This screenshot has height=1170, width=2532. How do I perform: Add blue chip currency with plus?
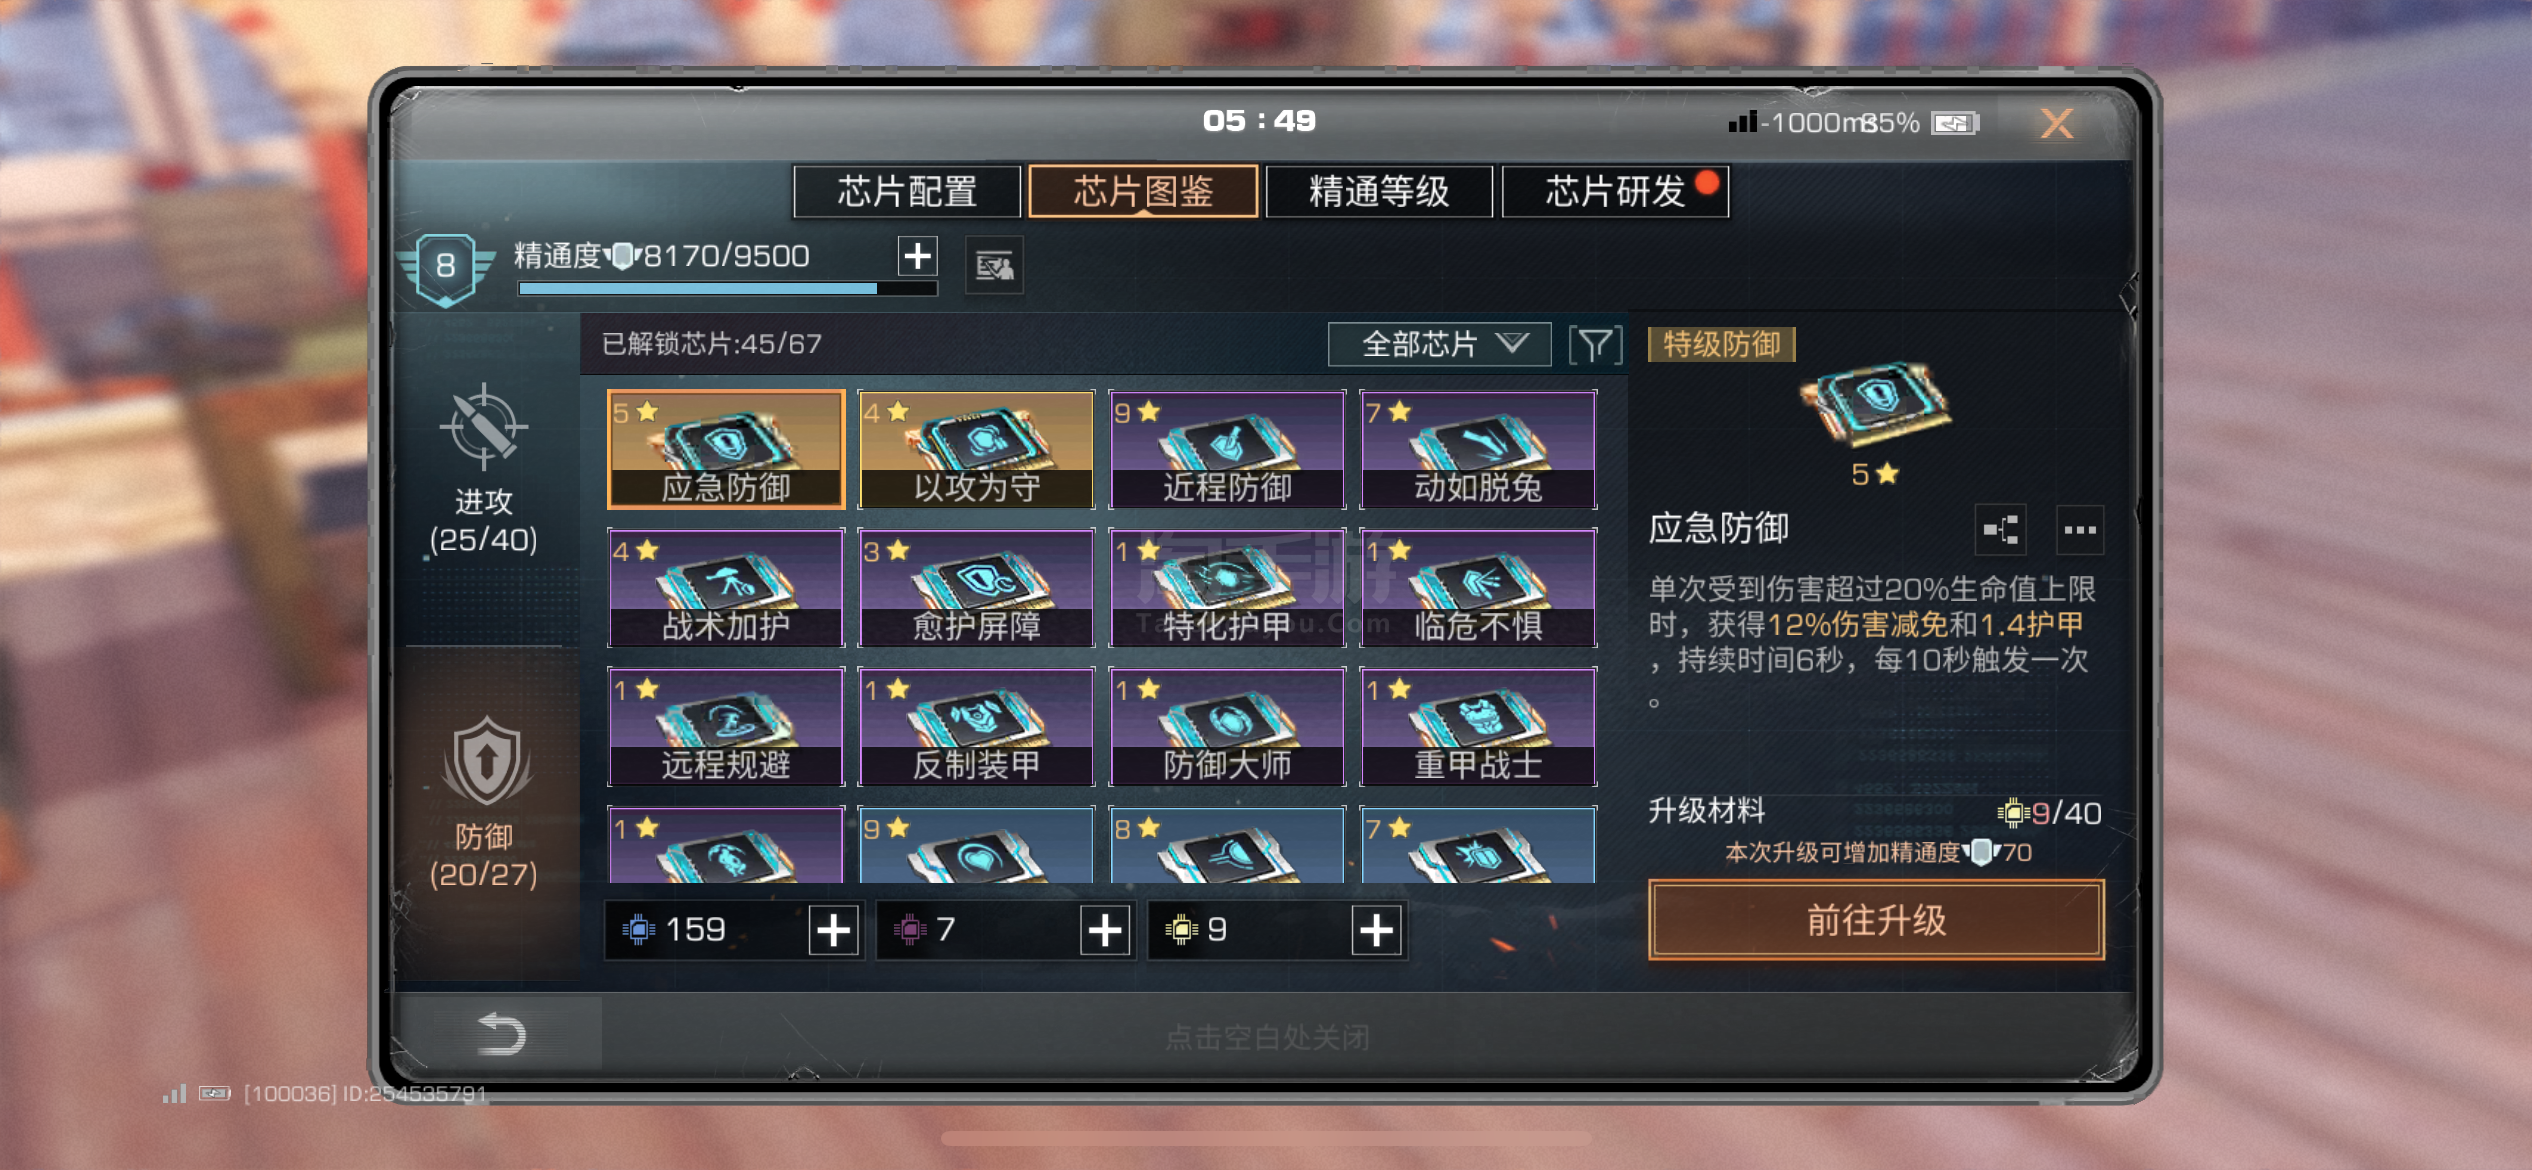(x=834, y=931)
